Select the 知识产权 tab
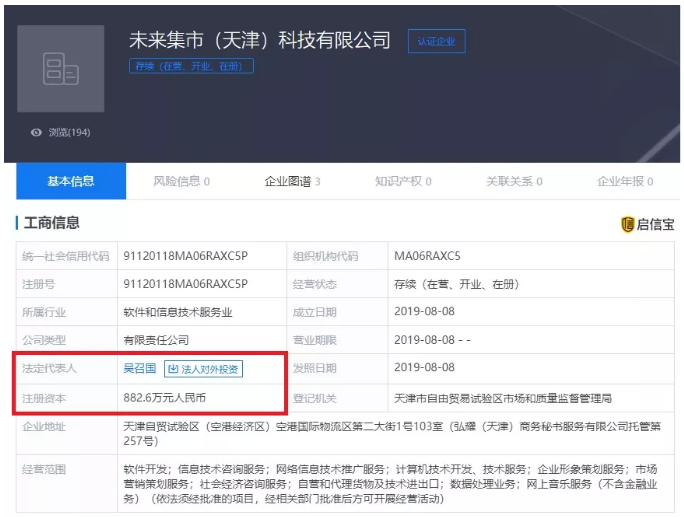684x517 pixels. tap(403, 181)
